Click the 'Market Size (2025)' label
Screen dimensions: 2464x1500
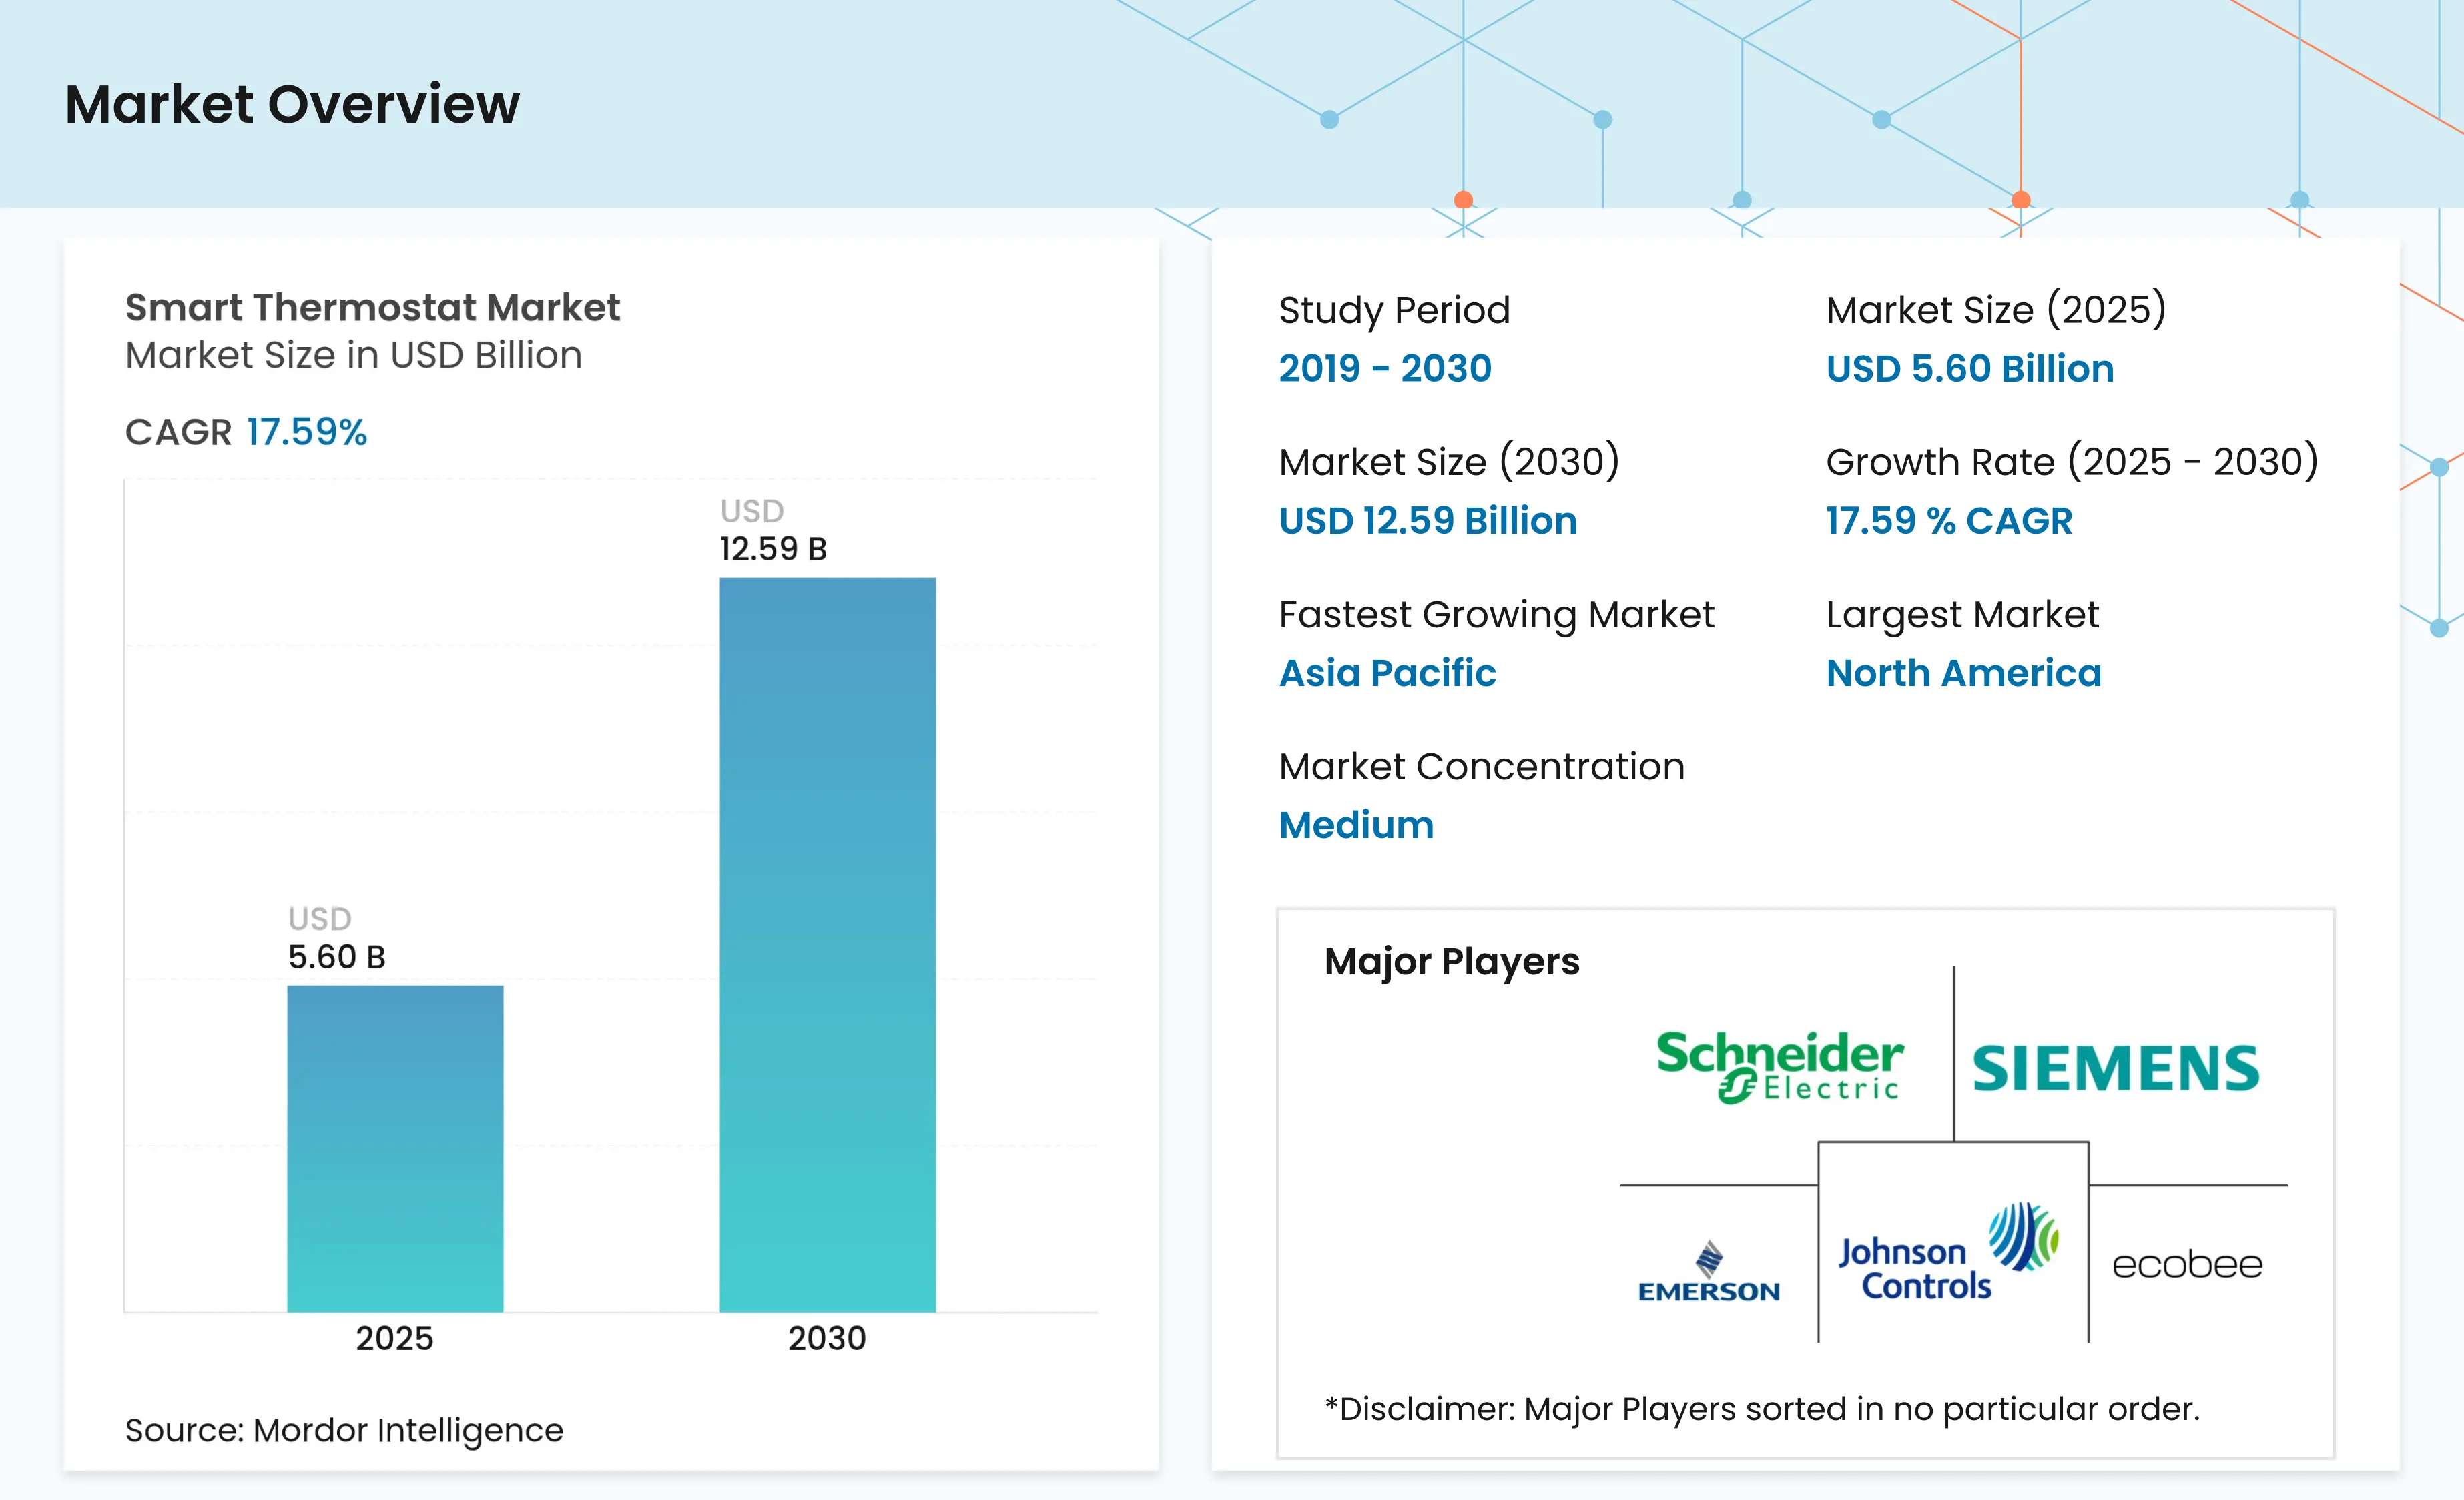point(1996,309)
